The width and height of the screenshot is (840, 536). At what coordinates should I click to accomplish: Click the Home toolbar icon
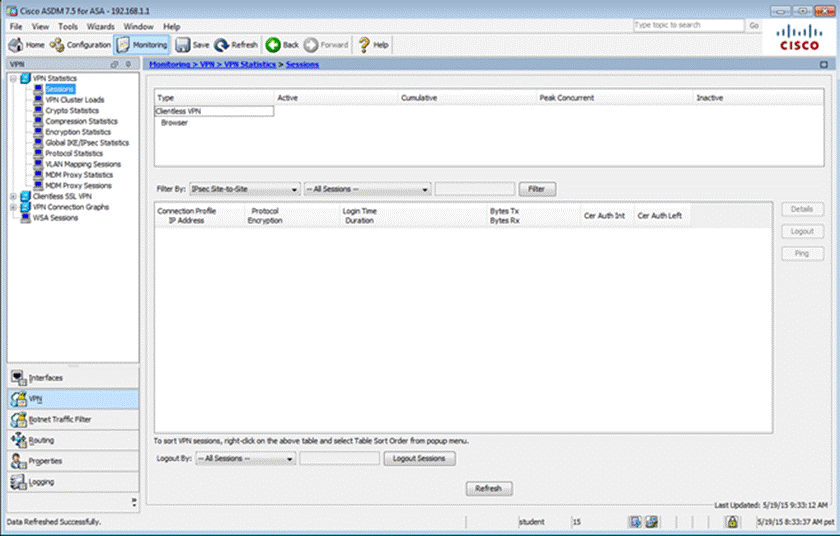17,45
